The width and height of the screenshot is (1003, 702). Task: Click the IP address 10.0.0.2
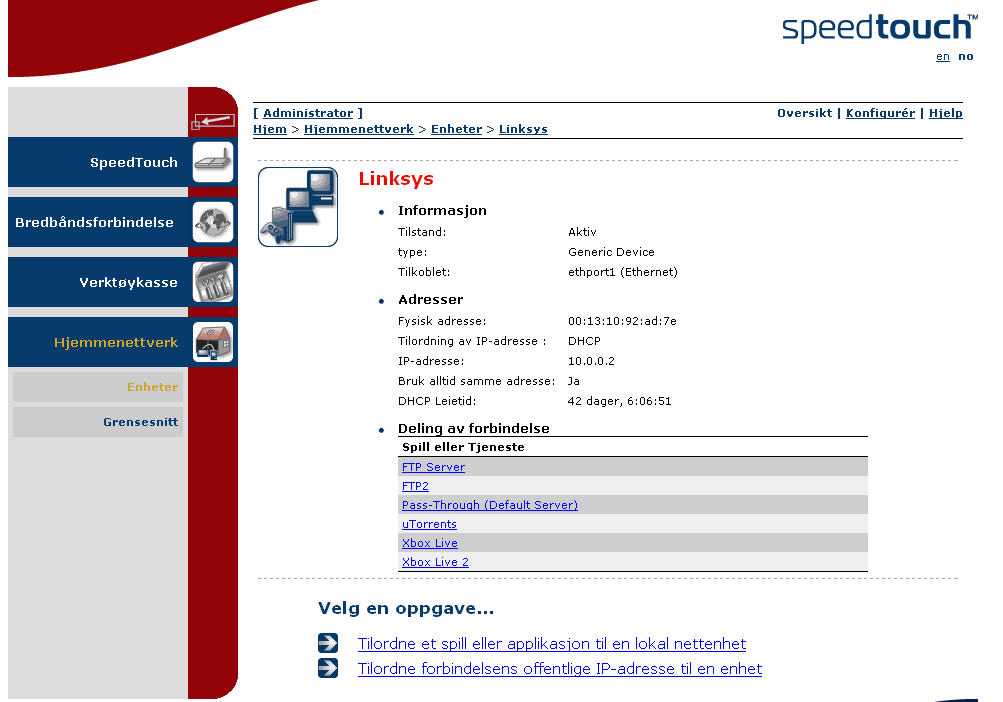click(x=591, y=361)
